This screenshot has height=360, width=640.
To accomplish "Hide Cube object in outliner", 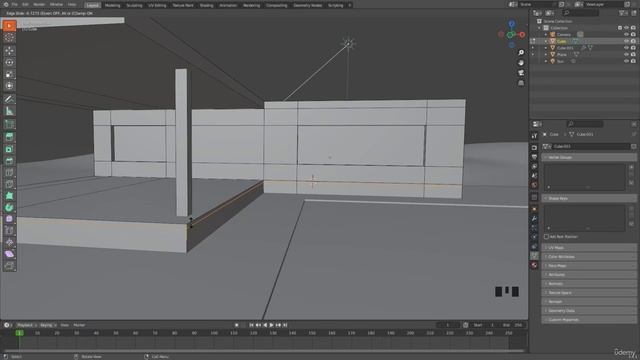I will (x=626, y=41).
